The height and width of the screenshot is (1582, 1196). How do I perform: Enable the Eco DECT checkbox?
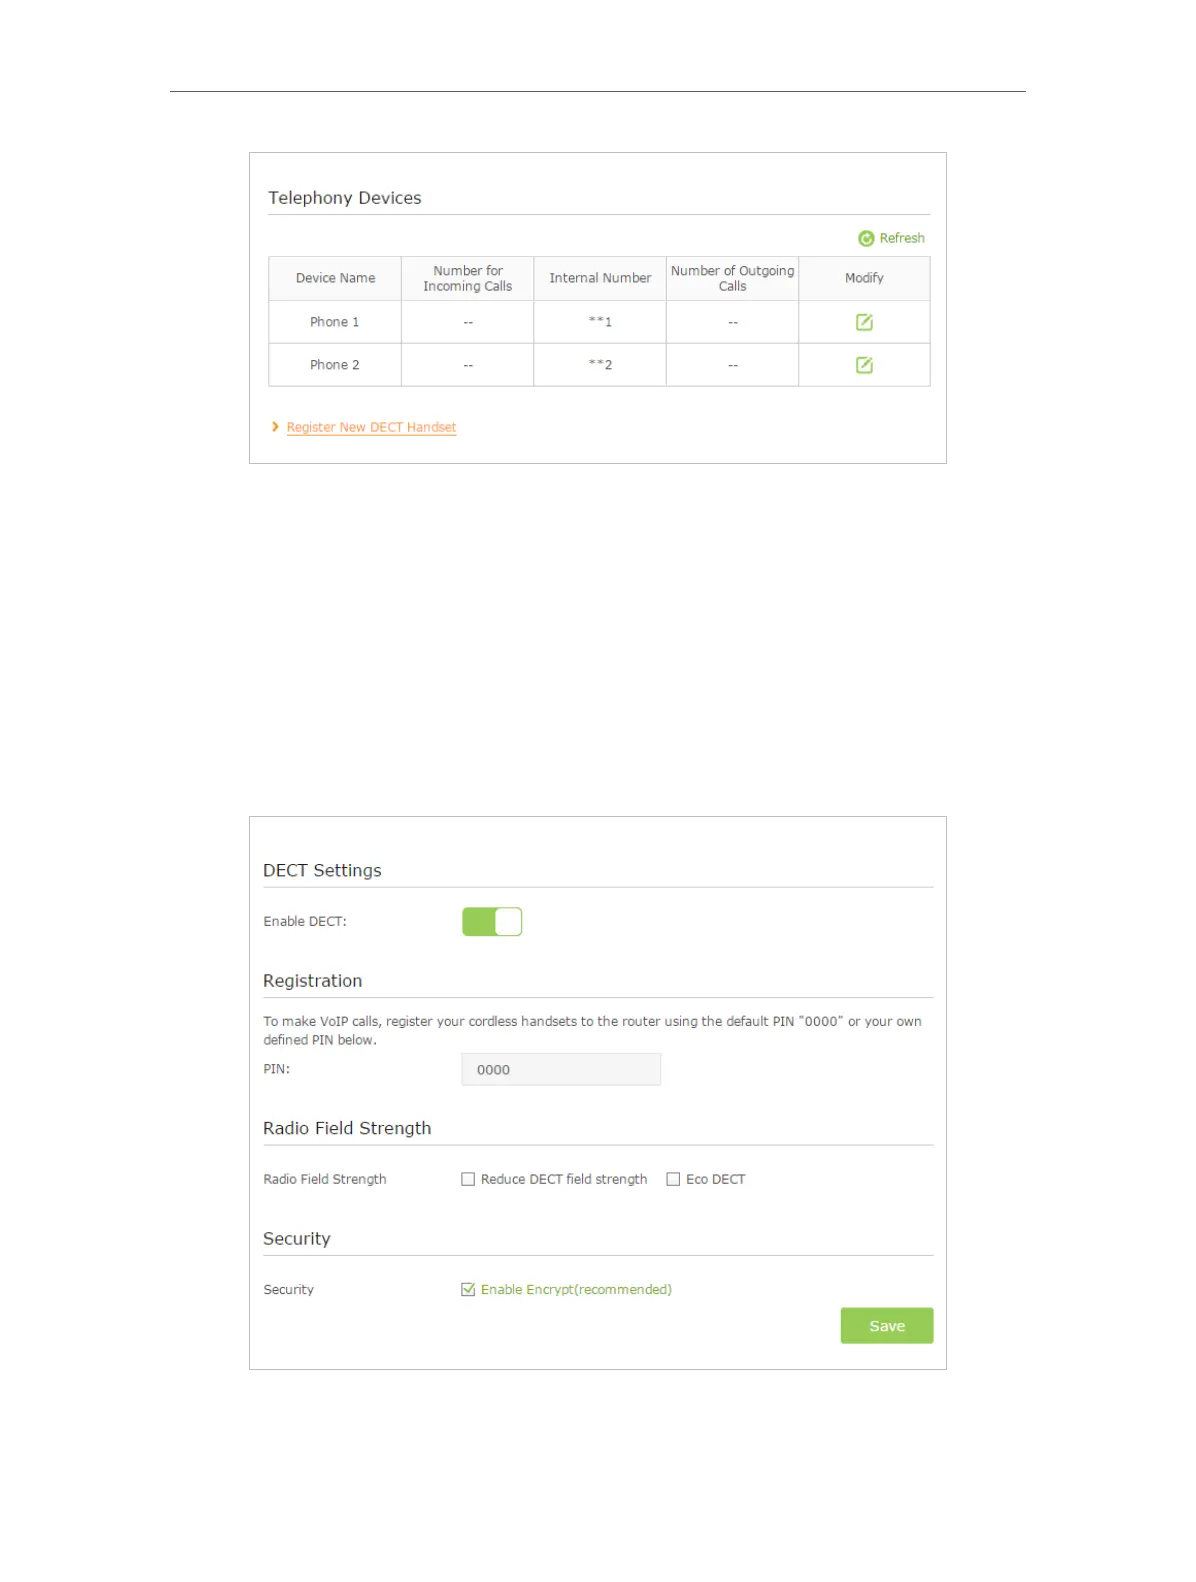(673, 1179)
